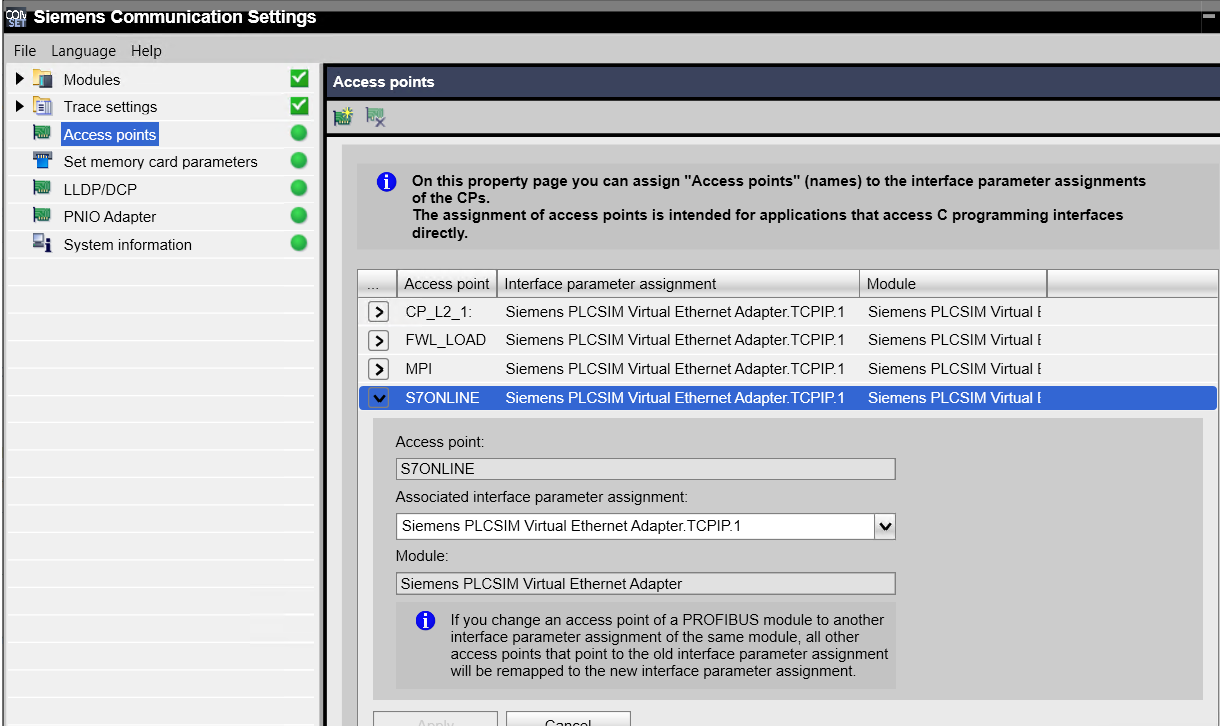
Task: Click the delete access point toolbar icon
Action: coord(375,117)
